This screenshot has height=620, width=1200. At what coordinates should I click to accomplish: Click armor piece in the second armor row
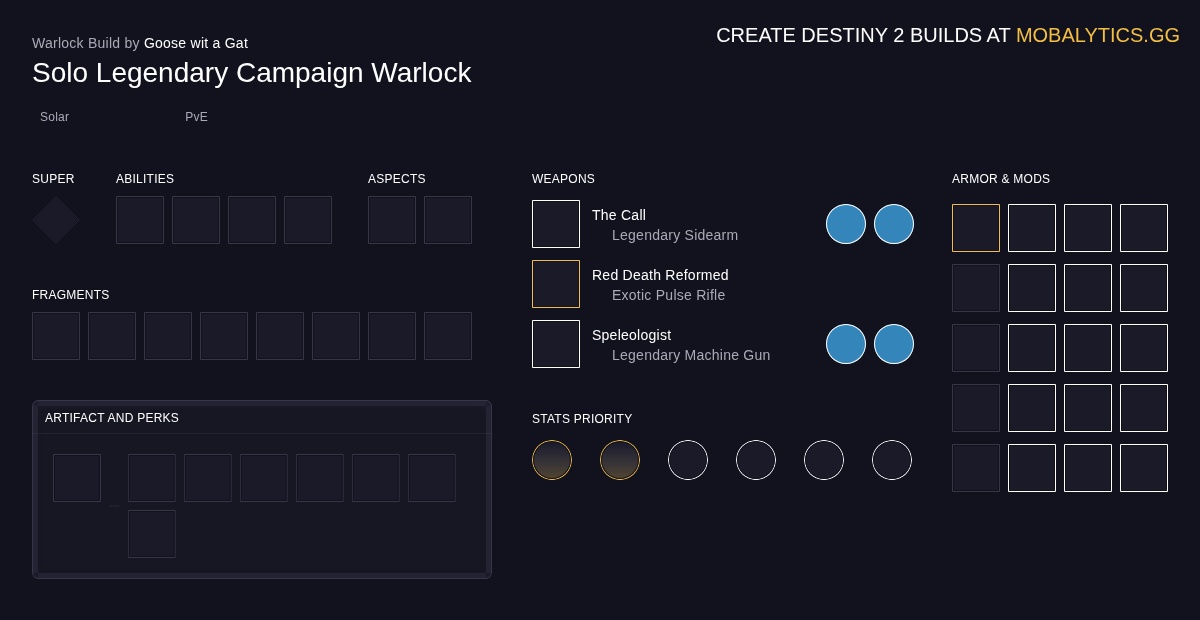(976, 288)
